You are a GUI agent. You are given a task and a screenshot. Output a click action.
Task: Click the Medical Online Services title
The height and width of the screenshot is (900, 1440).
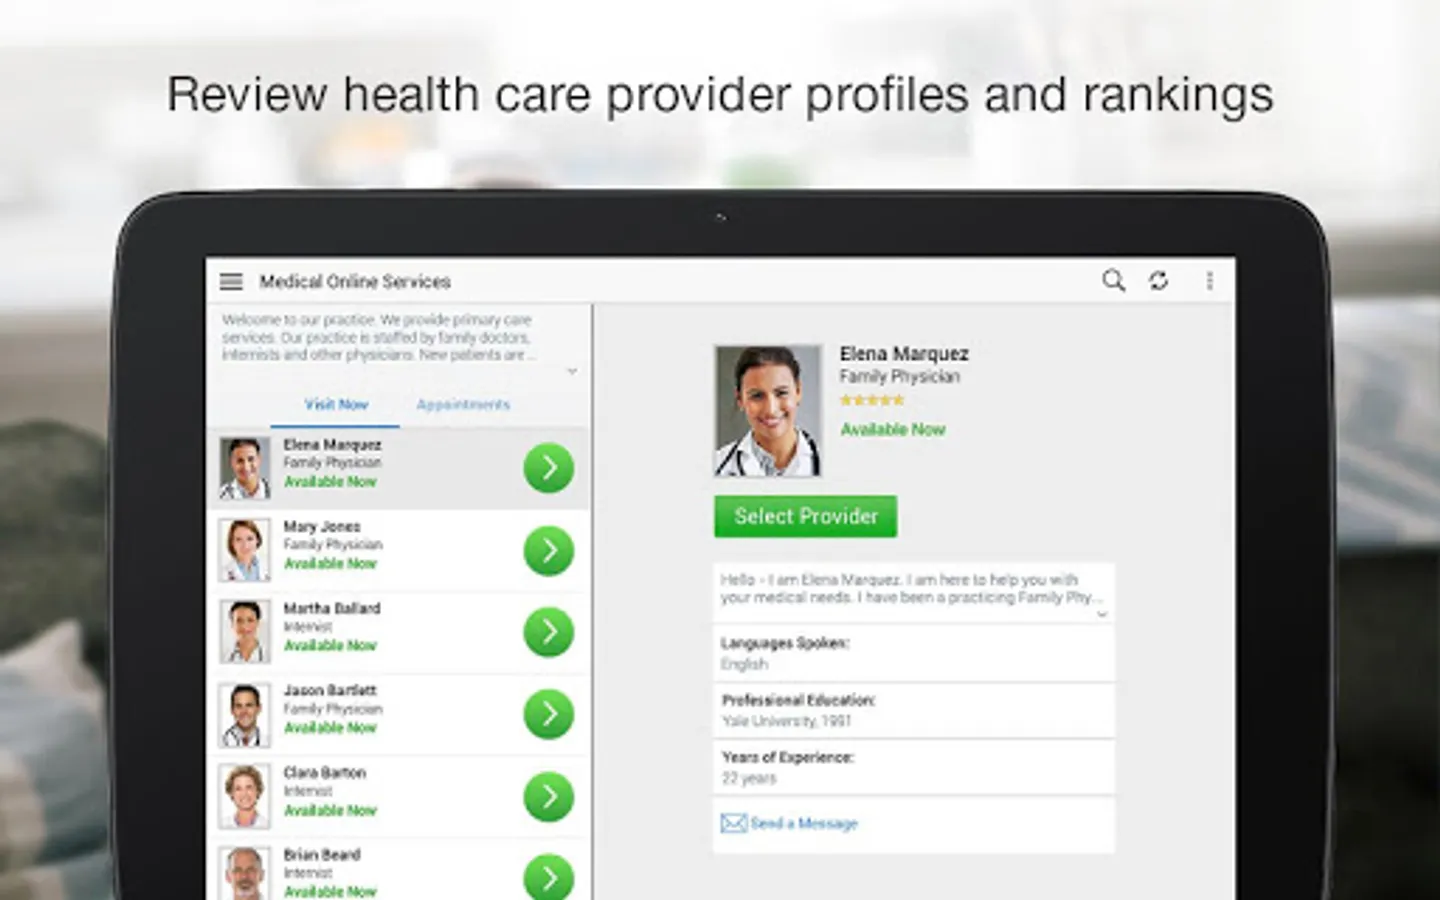coord(355,282)
